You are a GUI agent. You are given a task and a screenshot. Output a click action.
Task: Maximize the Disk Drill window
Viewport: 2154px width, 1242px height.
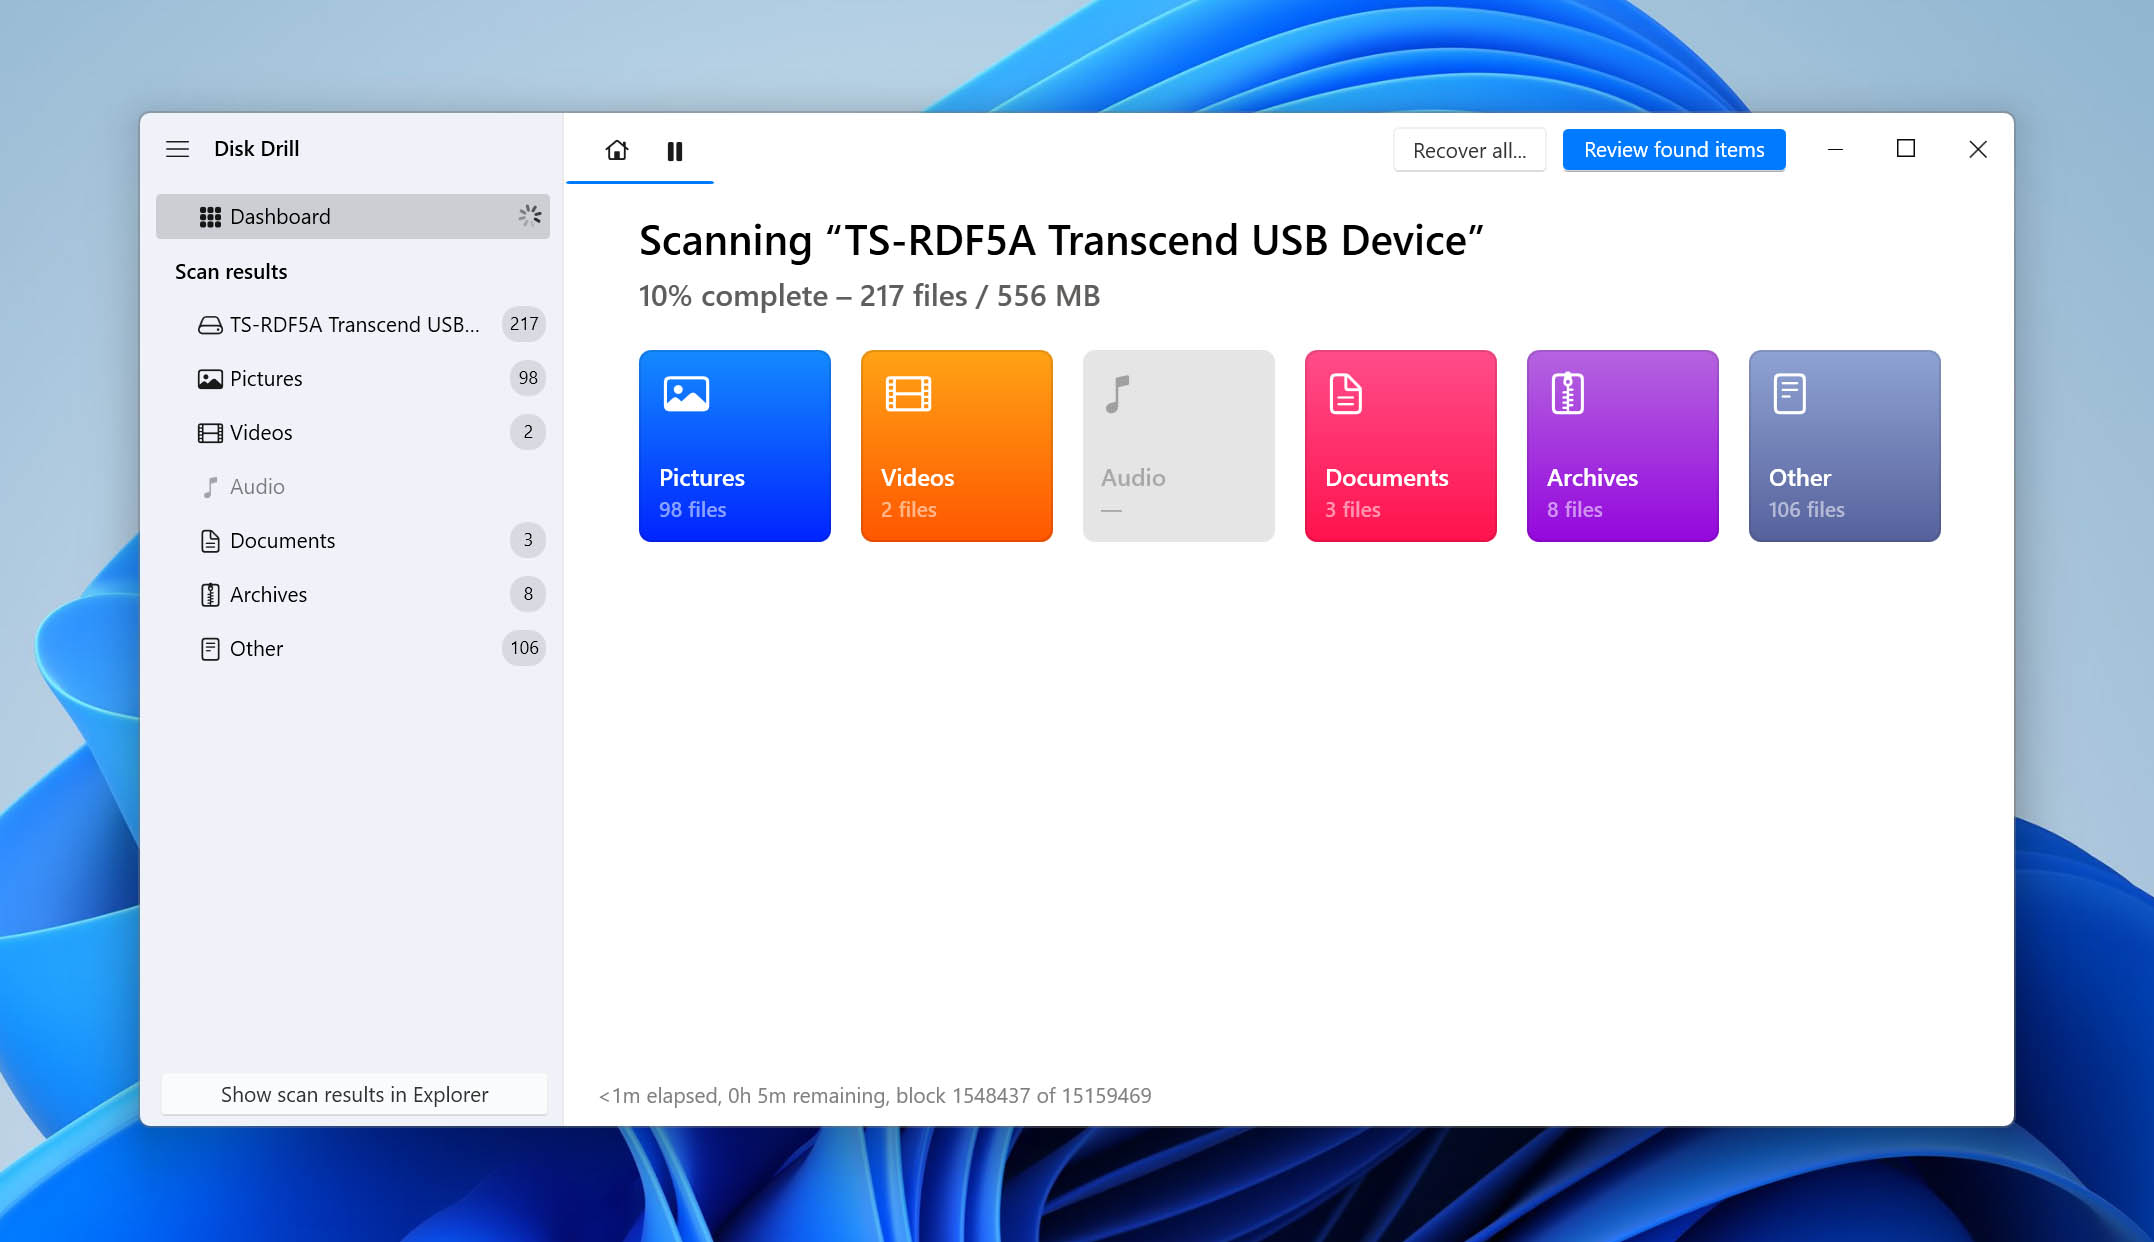tap(1906, 149)
